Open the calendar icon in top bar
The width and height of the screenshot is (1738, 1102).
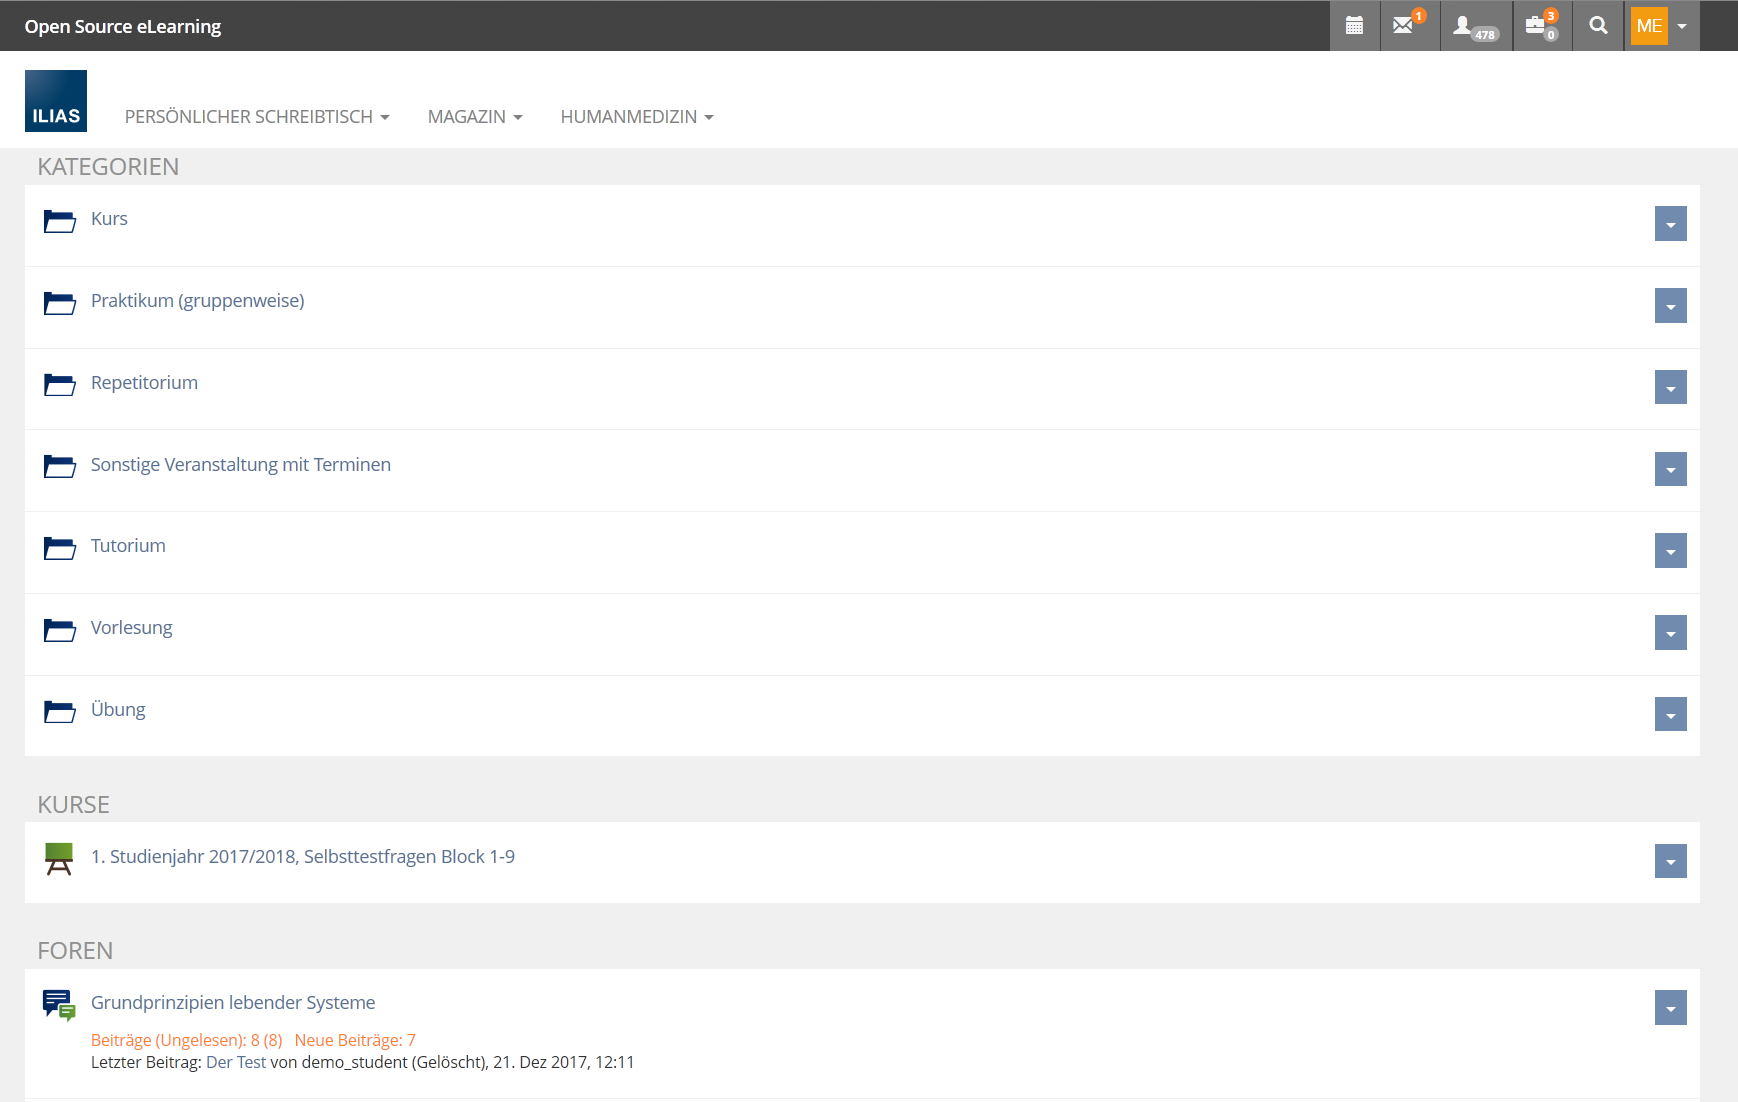pyautogui.click(x=1354, y=26)
